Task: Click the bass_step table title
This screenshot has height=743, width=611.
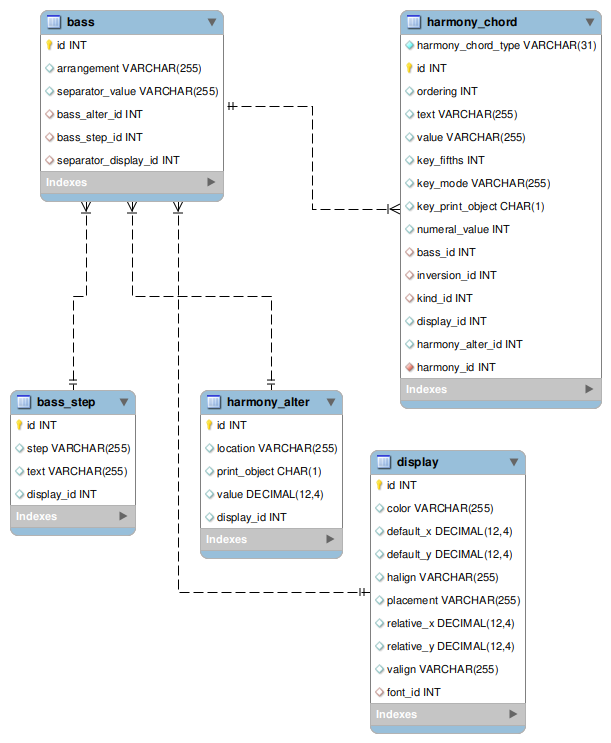Action: point(66,402)
